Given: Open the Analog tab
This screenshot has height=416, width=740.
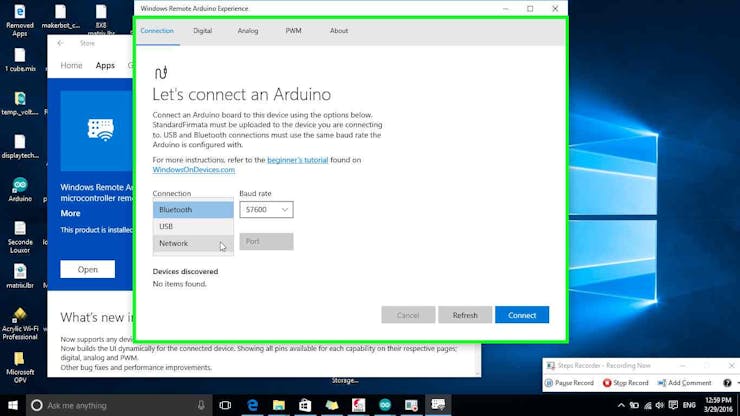Looking at the screenshot, I should coord(248,31).
